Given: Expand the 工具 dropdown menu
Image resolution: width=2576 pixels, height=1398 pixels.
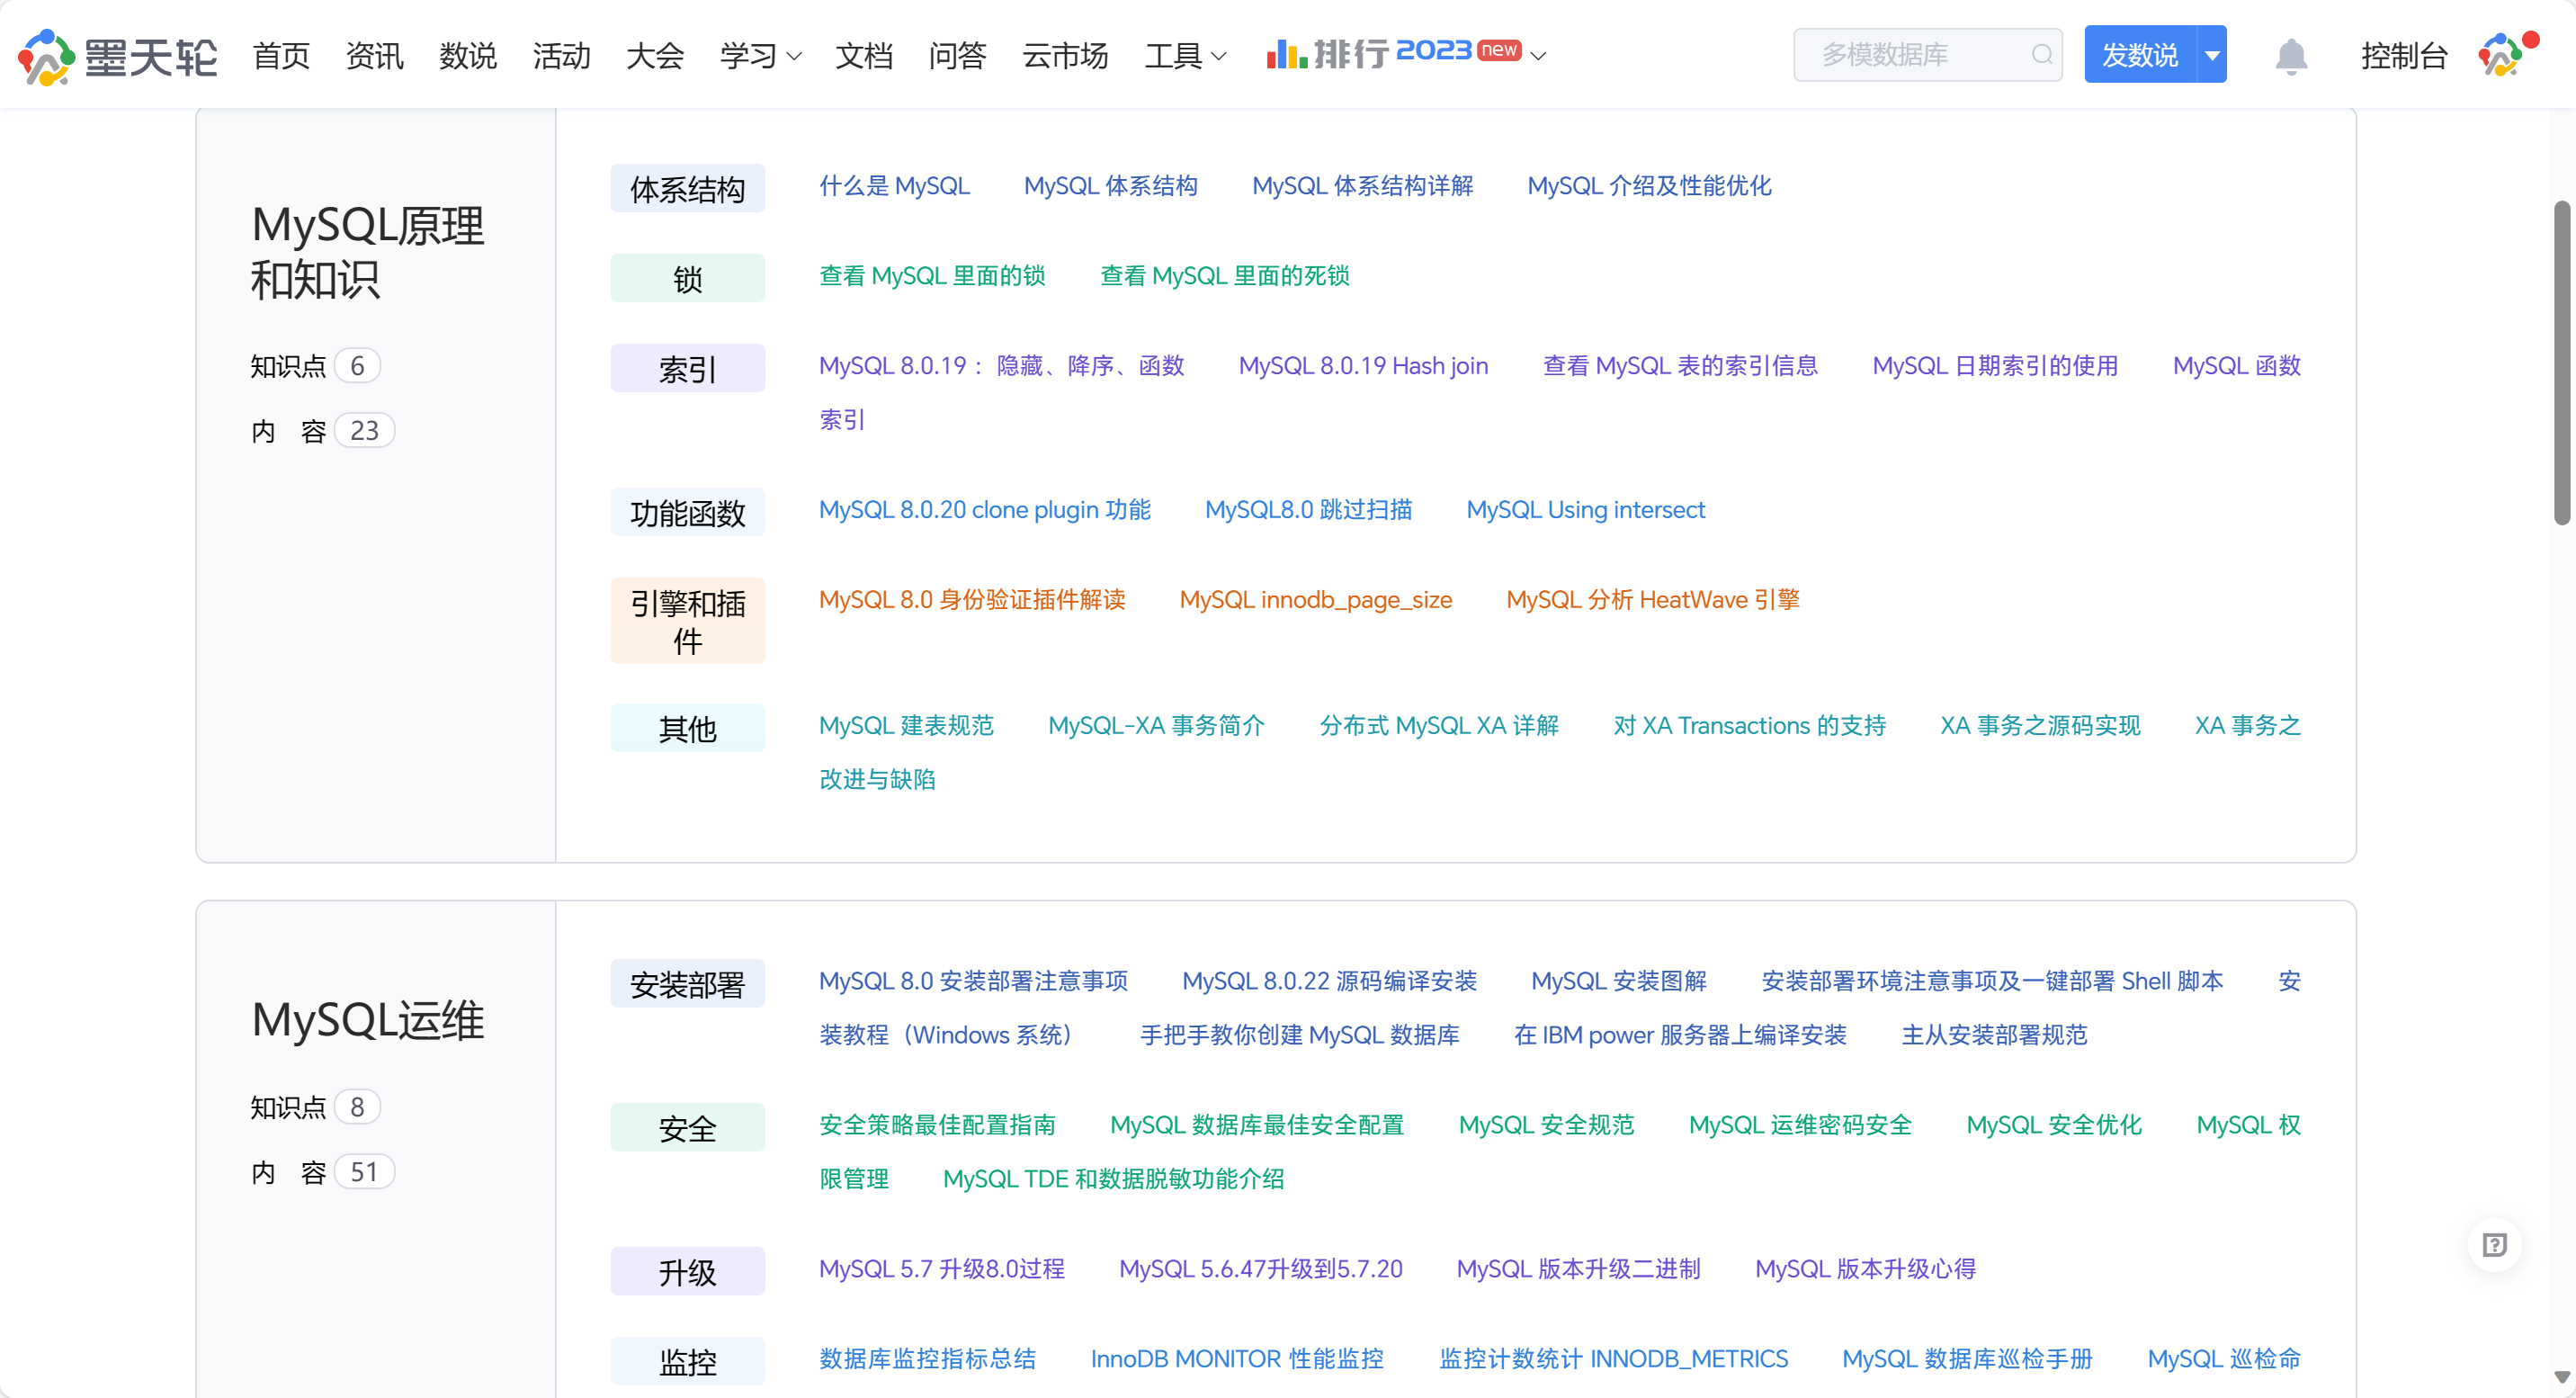Looking at the screenshot, I should (x=1185, y=55).
